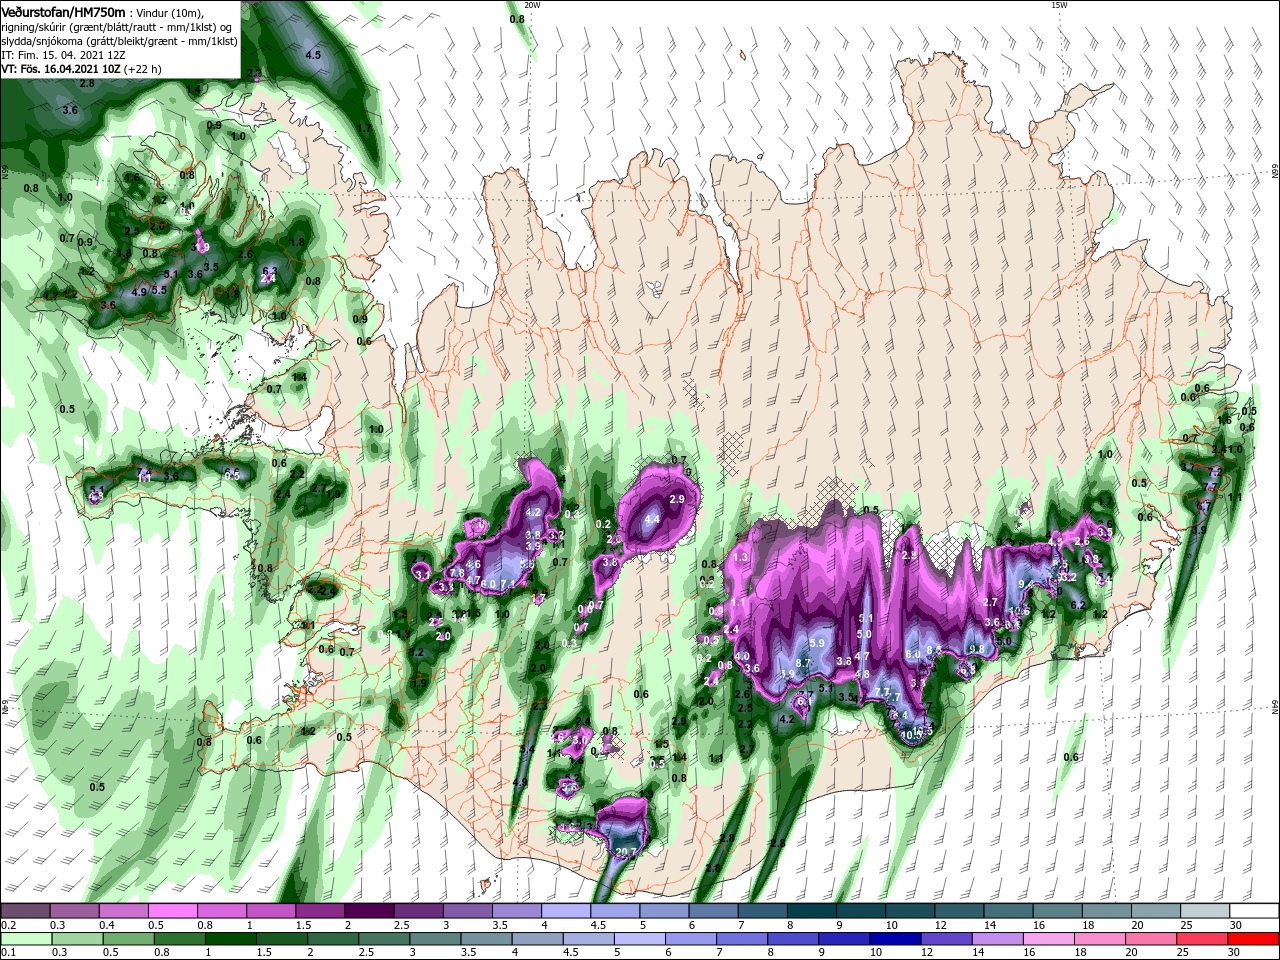
Task: Pick the rain legend swatch between 20 and 25
Action: point(1152,938)
